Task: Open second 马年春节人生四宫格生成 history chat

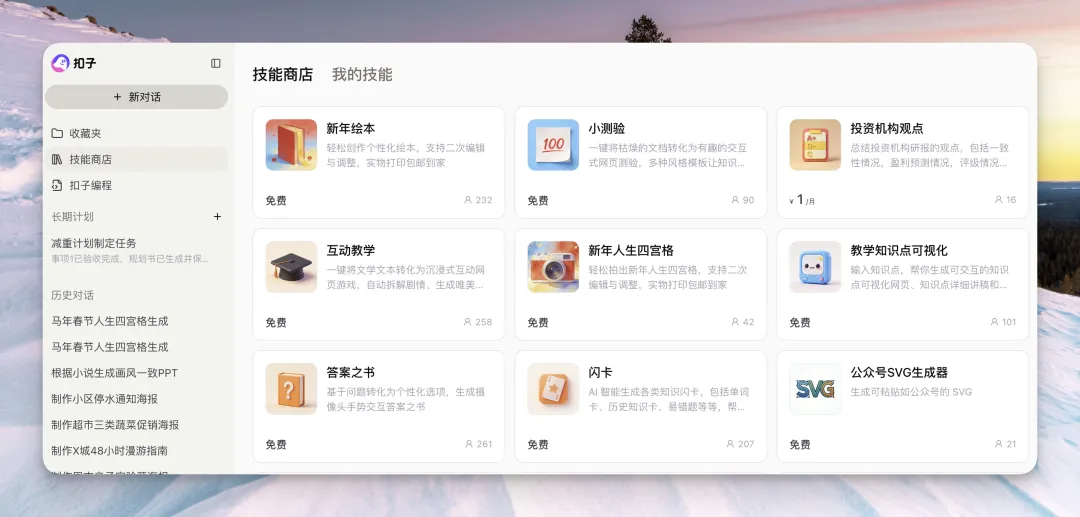Action: tap(110, 347)
